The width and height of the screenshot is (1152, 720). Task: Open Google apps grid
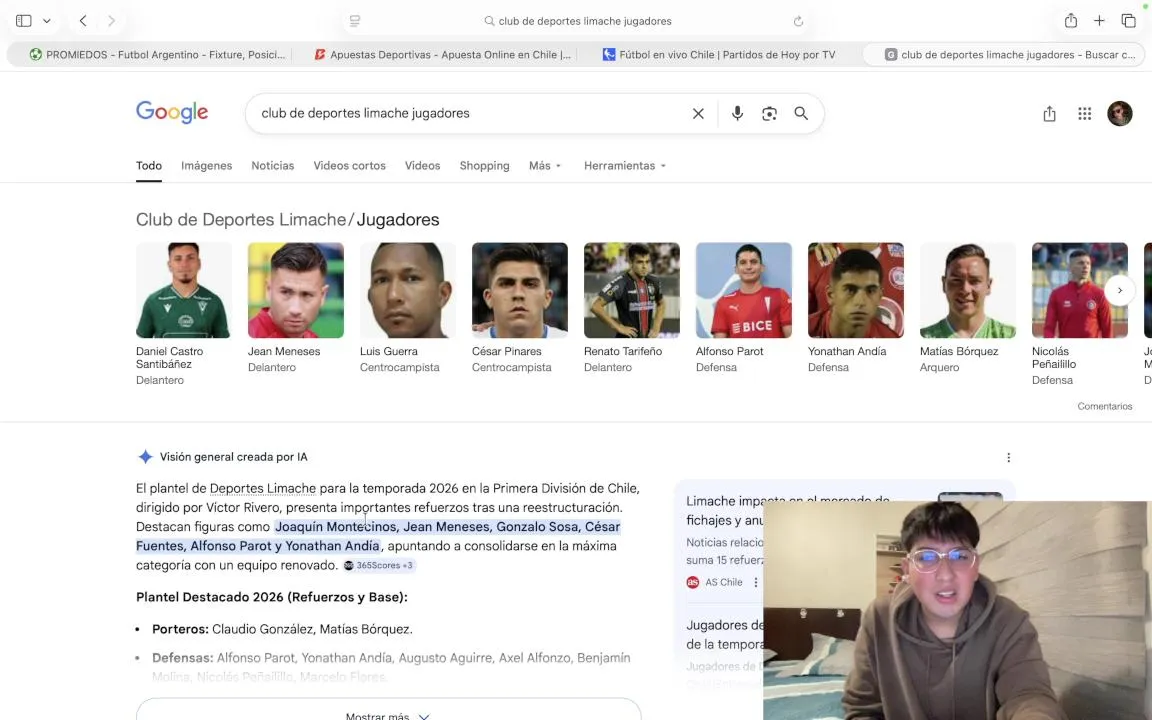pos(1084,113)
